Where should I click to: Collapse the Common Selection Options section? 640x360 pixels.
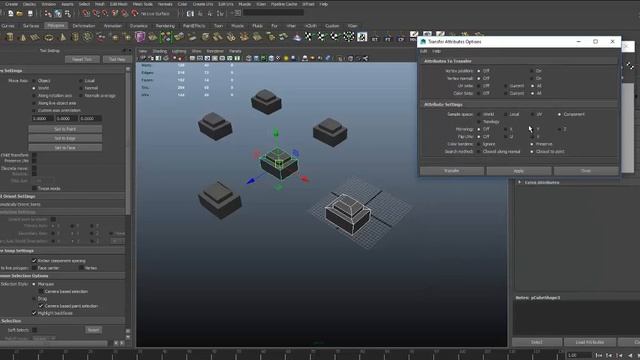(x=62, y=276)
